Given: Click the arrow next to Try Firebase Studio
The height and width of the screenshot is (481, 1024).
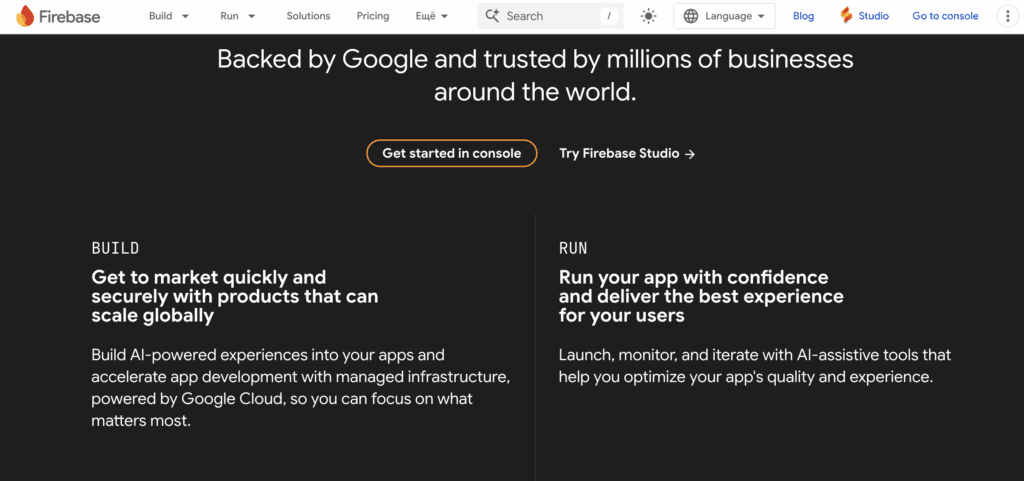Looking at the screenshot, I should click(690, 154).
